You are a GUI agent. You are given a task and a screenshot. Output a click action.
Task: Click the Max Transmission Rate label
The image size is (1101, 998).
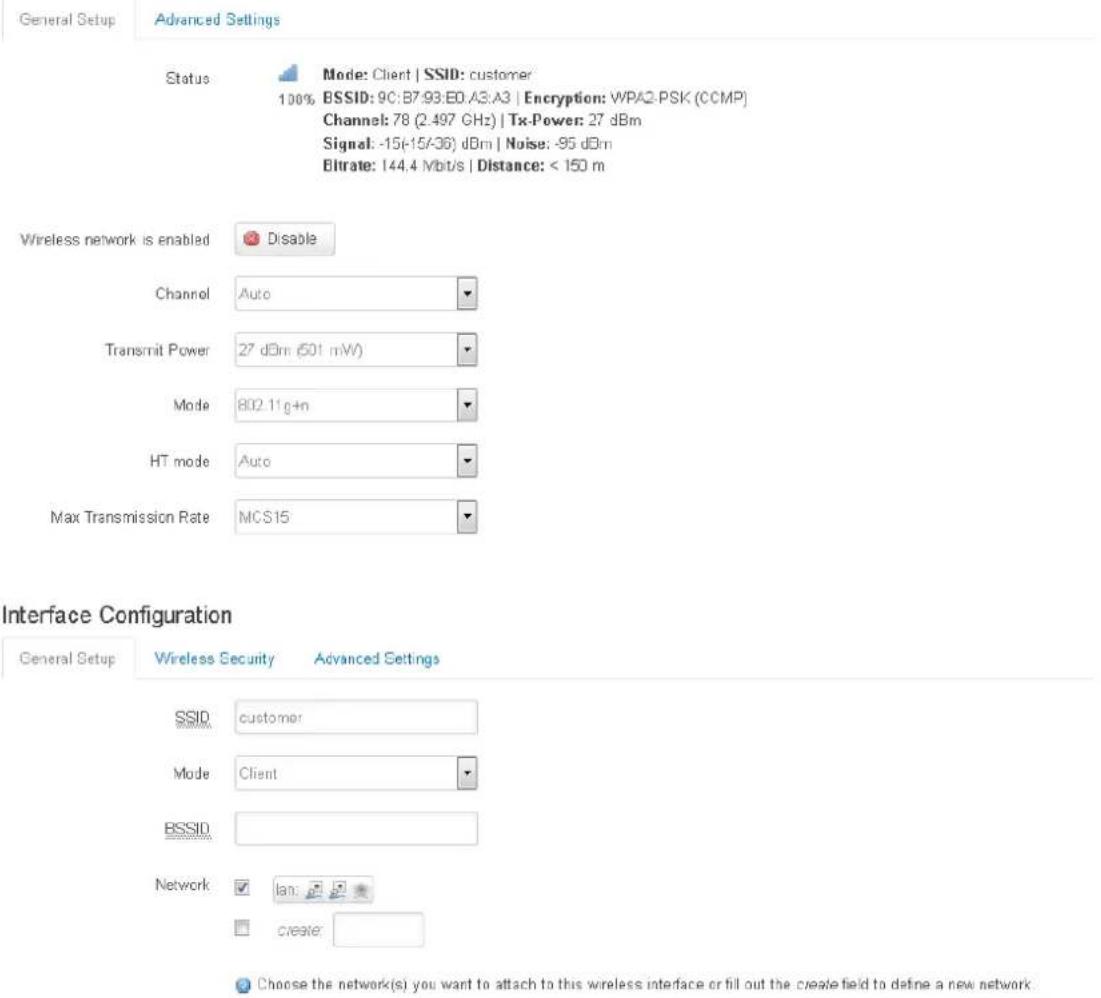(130, 518)
